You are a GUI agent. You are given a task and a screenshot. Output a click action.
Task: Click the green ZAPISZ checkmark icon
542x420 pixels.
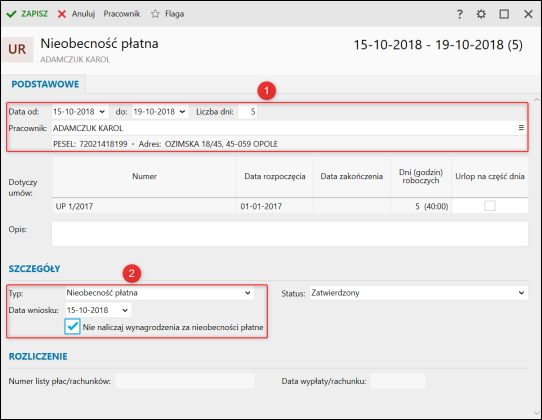click(11, 14)
